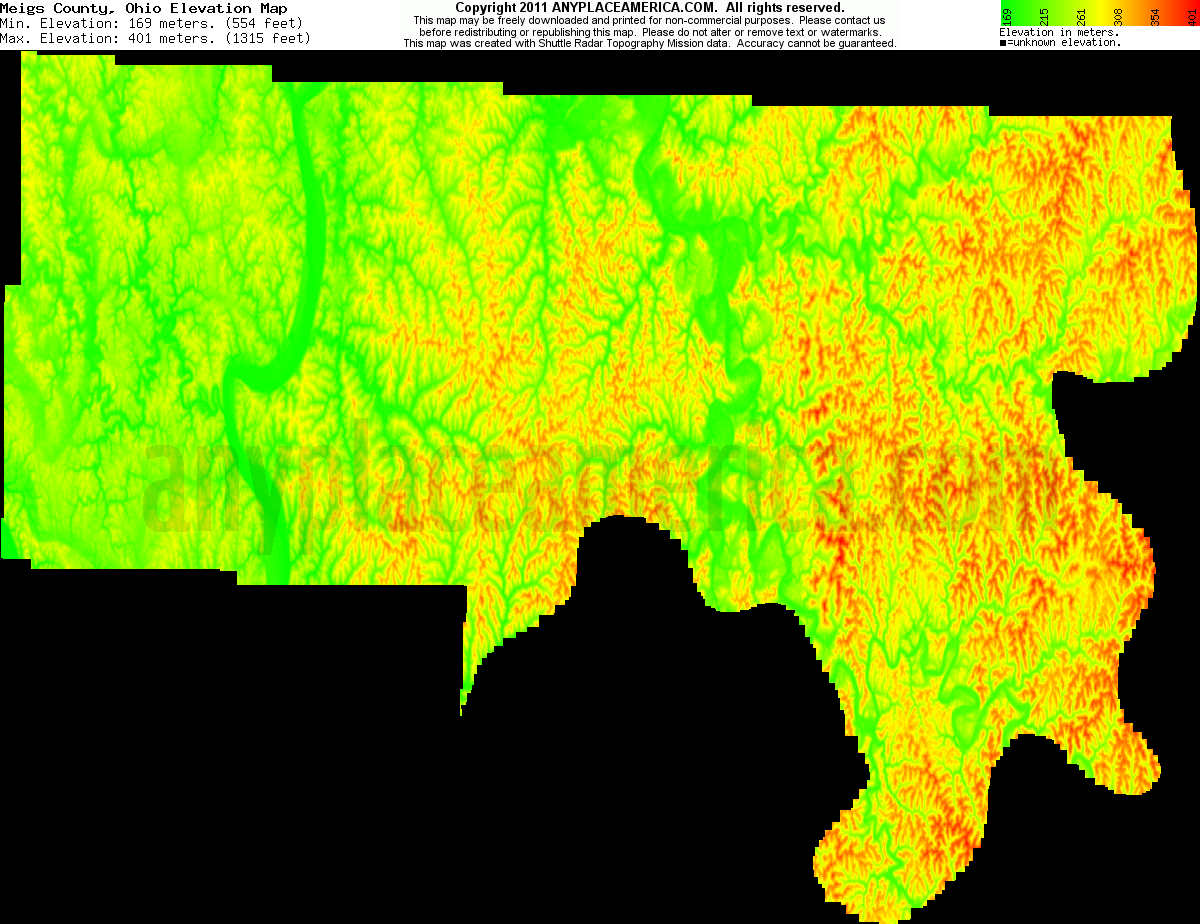
Task: Click the "215" tick on the elevation scale
Action: (x=1043, y=16)
